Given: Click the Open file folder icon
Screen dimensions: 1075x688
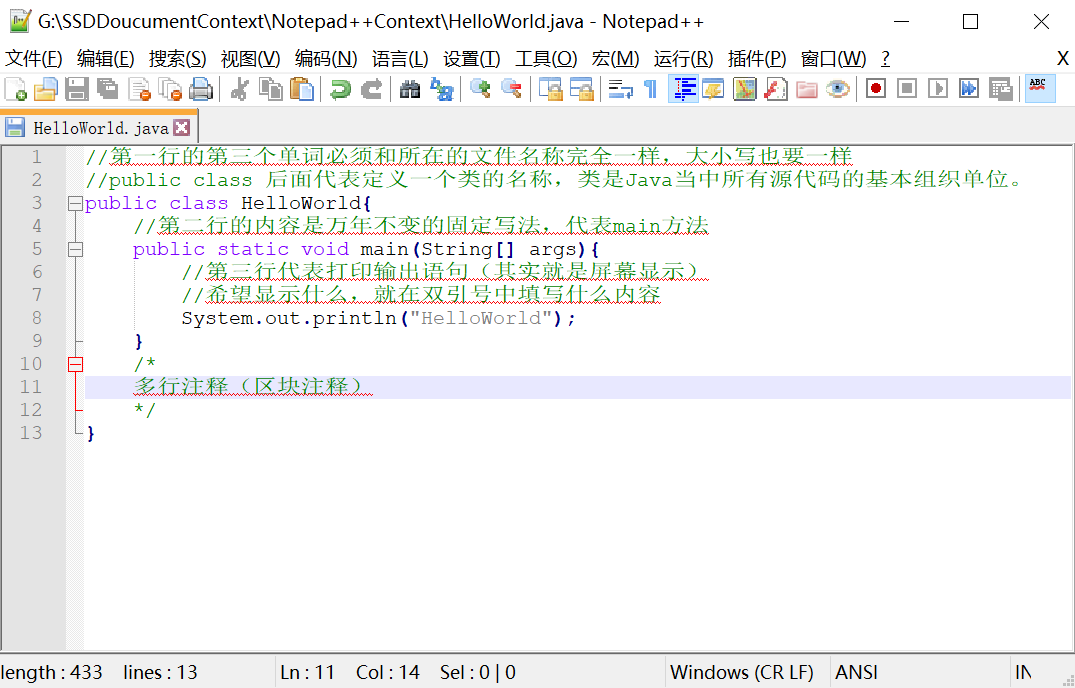Looking at the screenshot, I should [x=46, y=89].
